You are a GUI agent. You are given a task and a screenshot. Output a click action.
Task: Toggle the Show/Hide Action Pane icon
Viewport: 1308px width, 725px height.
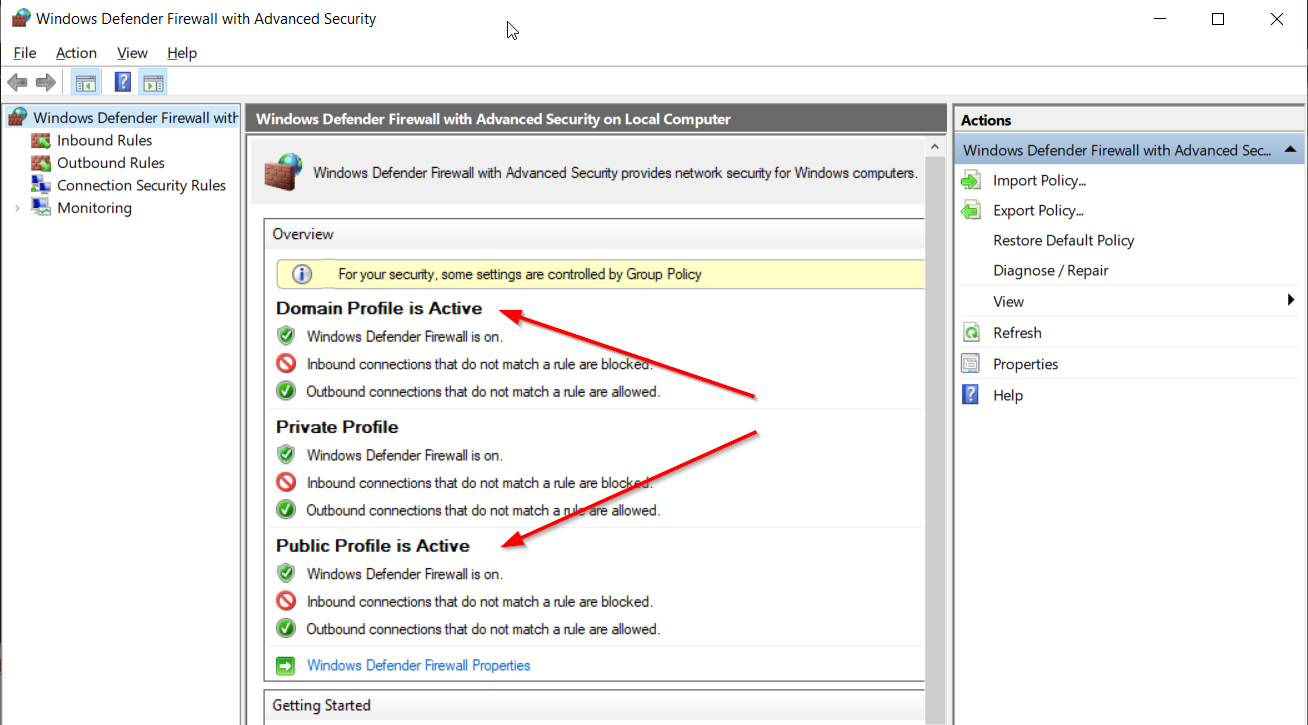click(153, 82)
